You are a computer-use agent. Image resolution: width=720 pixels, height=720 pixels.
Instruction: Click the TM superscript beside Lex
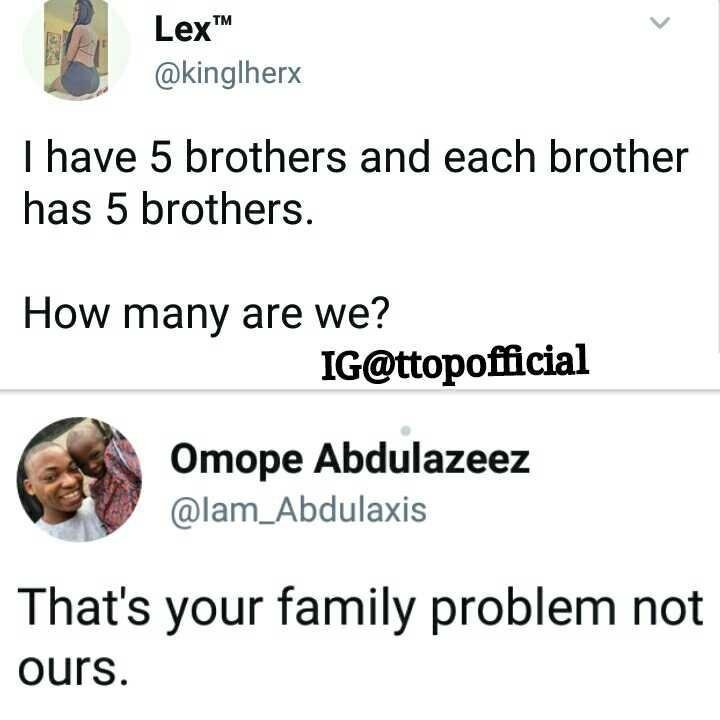(222, 21)
